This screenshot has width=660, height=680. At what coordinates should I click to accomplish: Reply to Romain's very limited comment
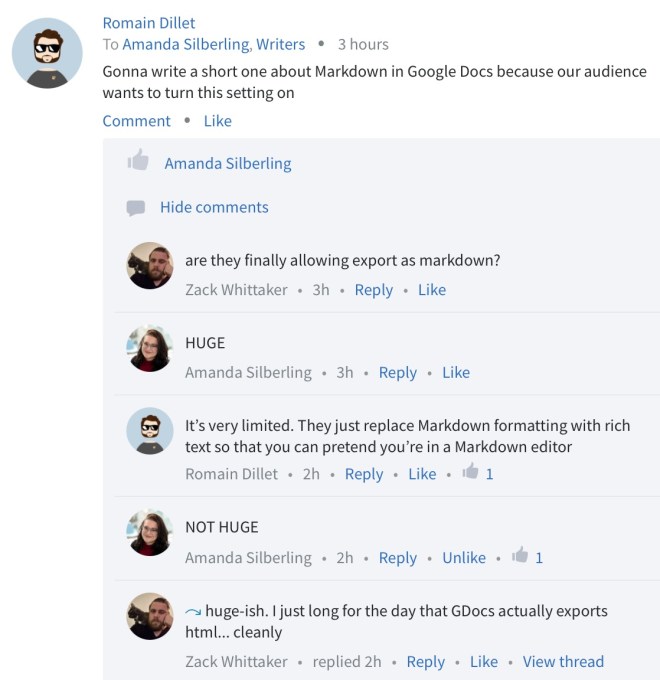(364, 474)
